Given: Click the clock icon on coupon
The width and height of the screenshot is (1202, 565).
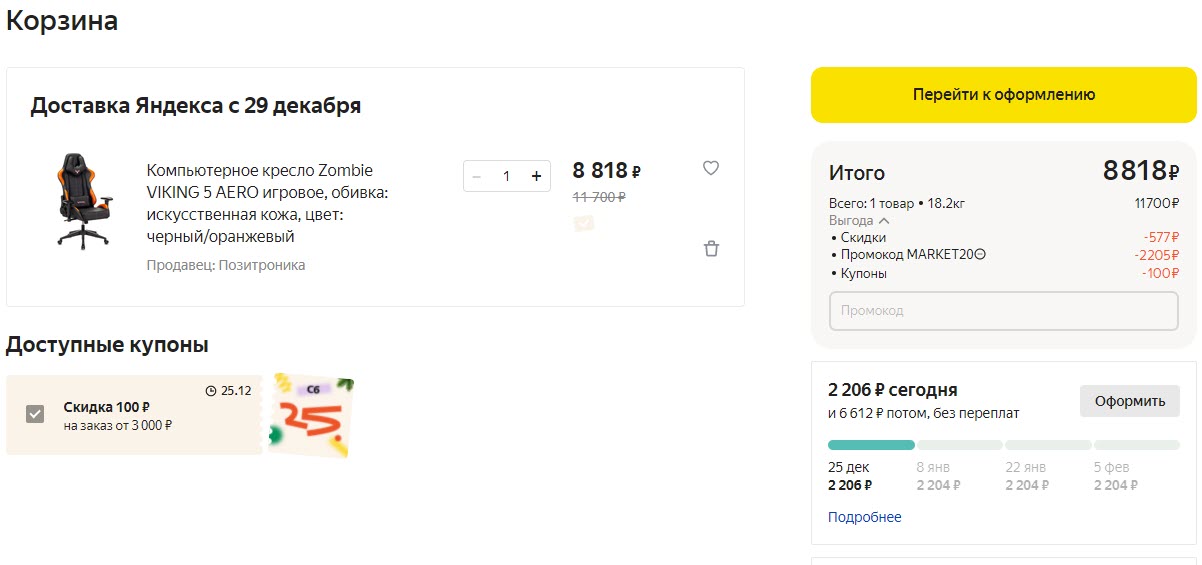Looking at the screenshot, I should [x=210, y=391].
